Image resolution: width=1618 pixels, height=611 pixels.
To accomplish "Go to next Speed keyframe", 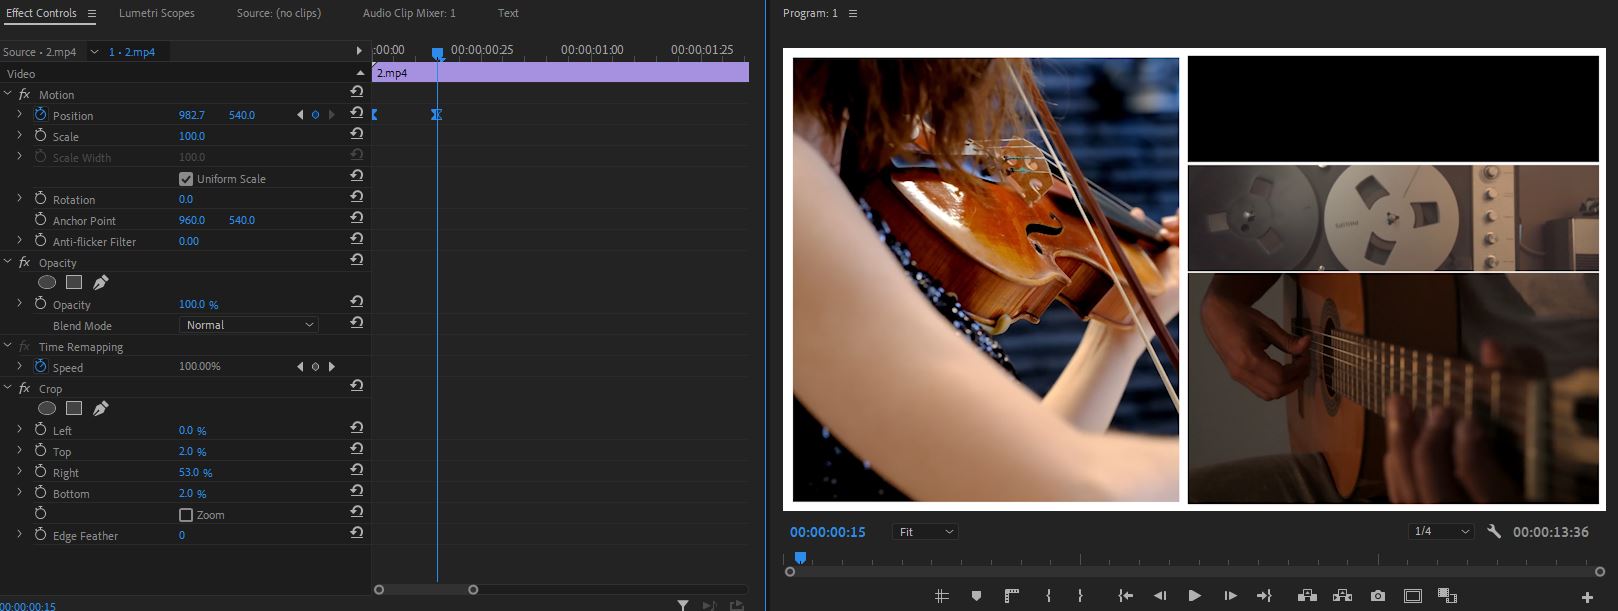I will (332, 367).
